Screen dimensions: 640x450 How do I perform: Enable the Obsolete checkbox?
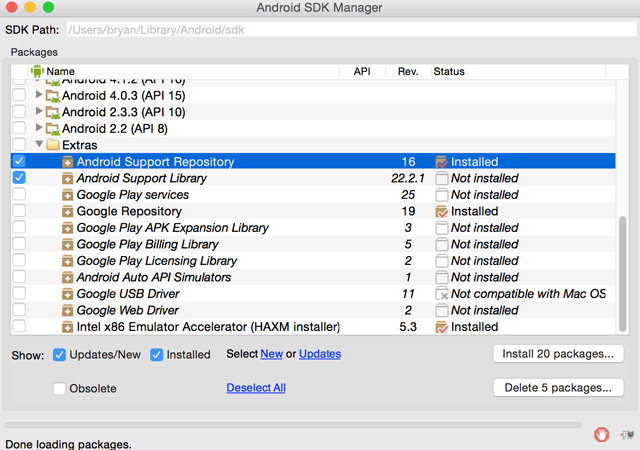[60, 388]
